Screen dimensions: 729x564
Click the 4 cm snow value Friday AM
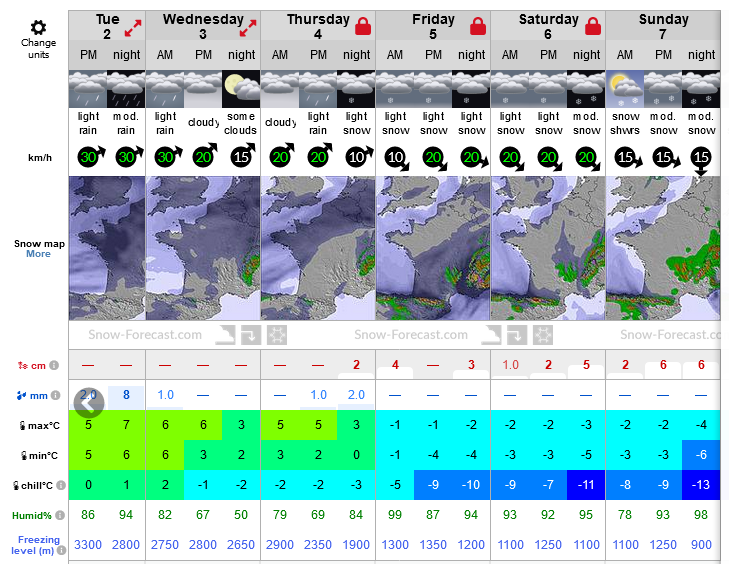coord(395,365)
